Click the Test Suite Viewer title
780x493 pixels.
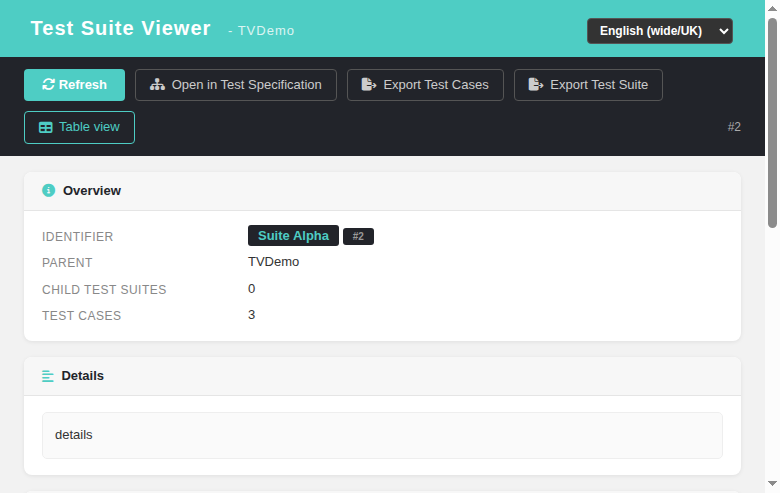tap(121, 28)
